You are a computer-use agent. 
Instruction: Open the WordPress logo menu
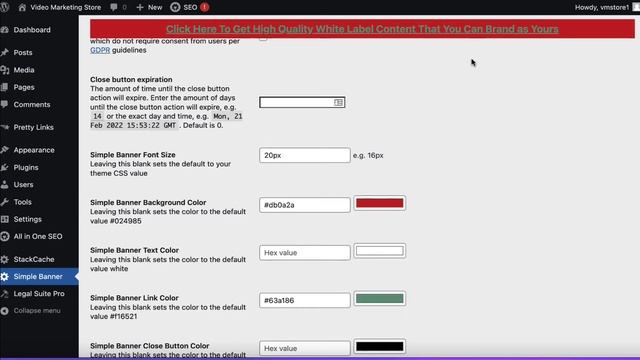point(4,7)
